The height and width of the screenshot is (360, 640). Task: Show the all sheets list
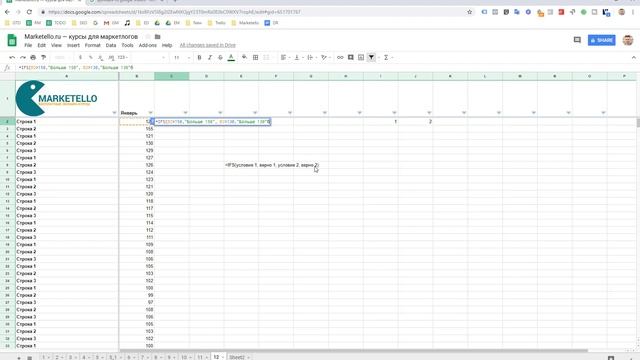[29, 358]
